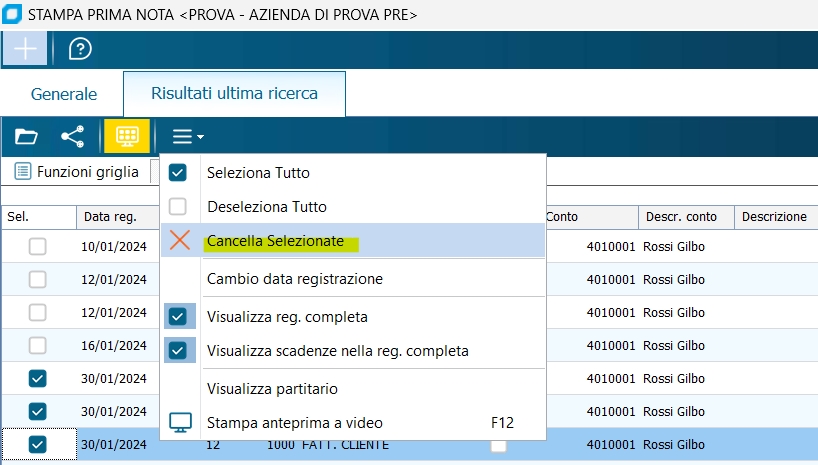Choose Cambio data registrazione menu entry
818x465 pixels.
pos(295,279)
